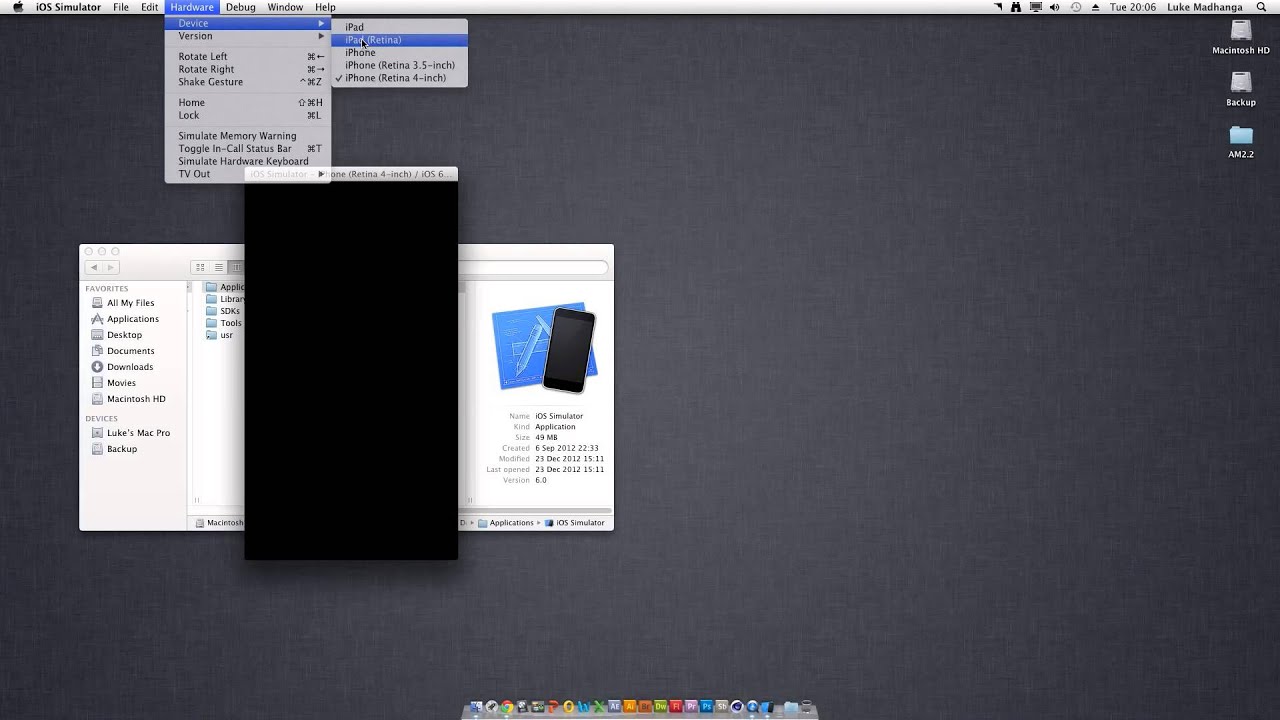
Task: Go back in the Finder window
Action: coord(94,267)
